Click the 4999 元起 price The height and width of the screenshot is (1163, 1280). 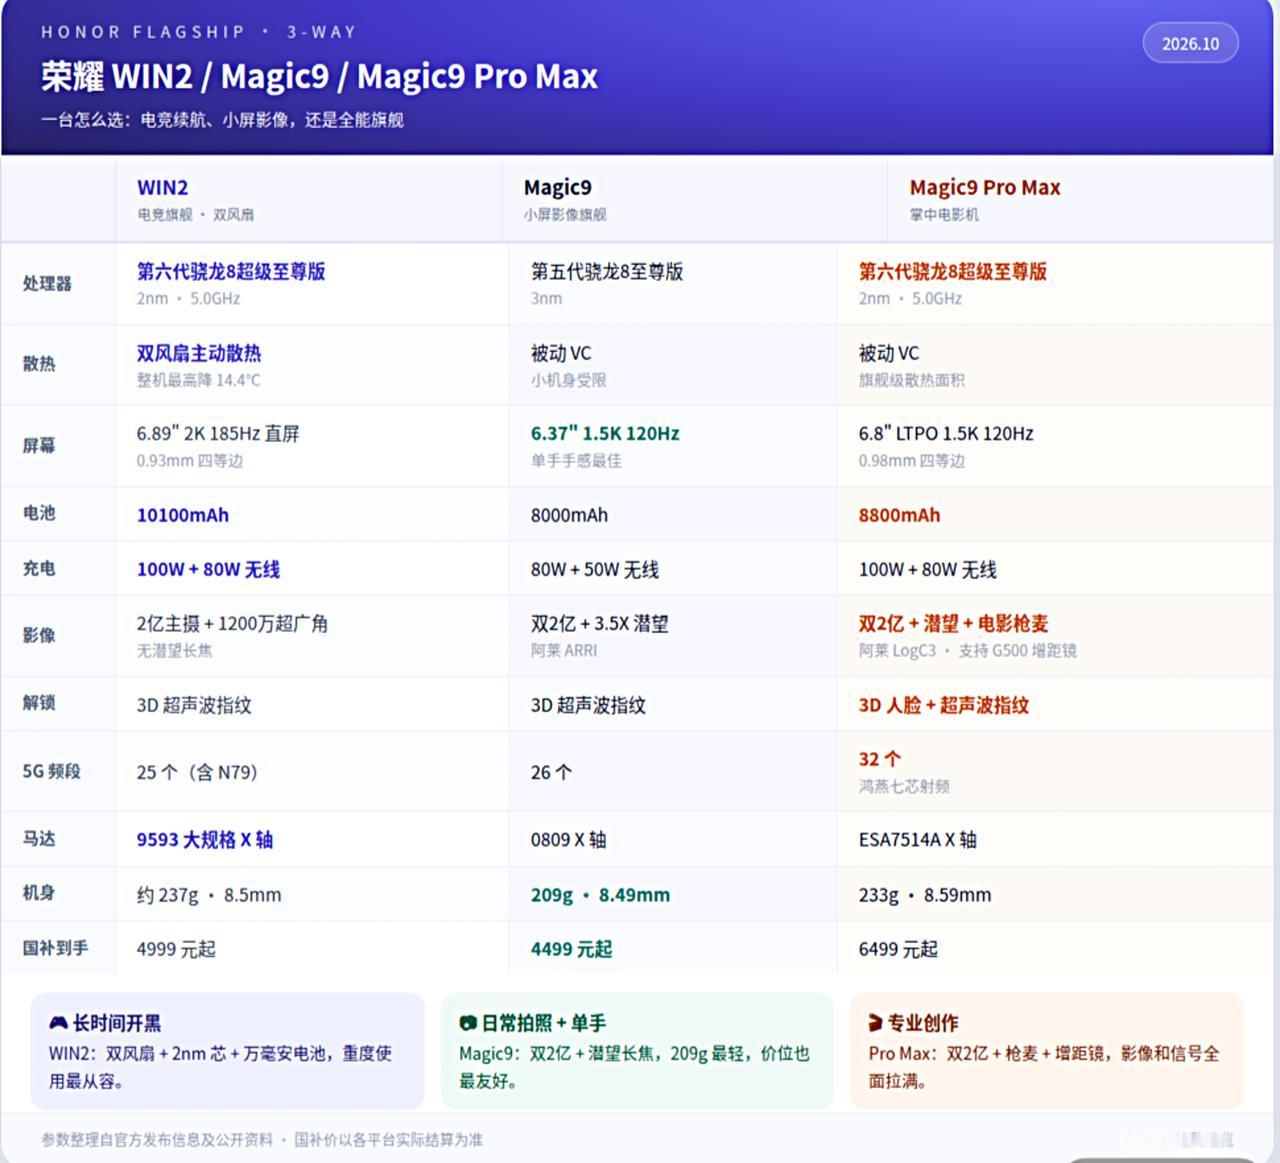coord(176,949)
